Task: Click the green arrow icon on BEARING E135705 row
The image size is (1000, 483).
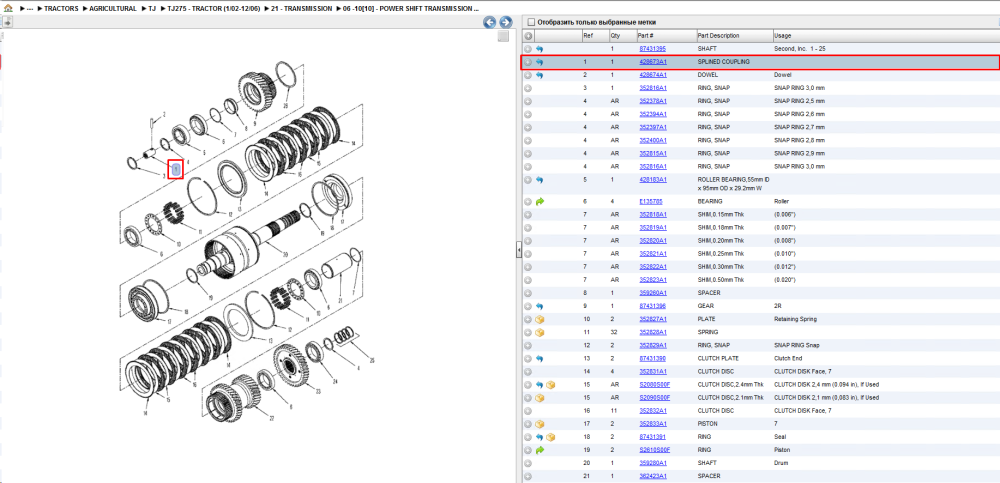Action: [539, 201]
